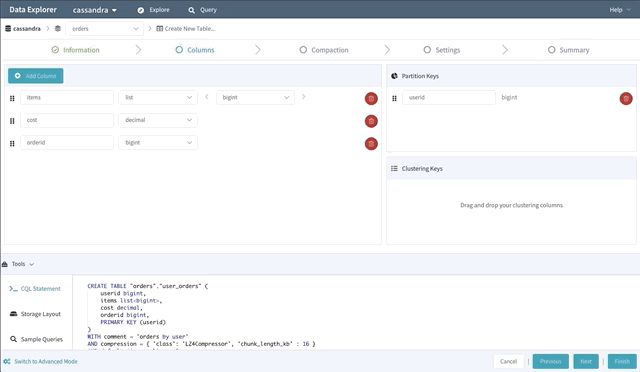Grab the drag handle for items row

(12, 98)
